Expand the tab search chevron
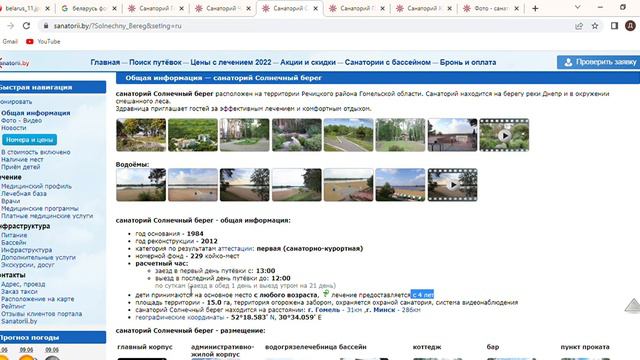Screen dimensions: 640x360 point(577,7)
